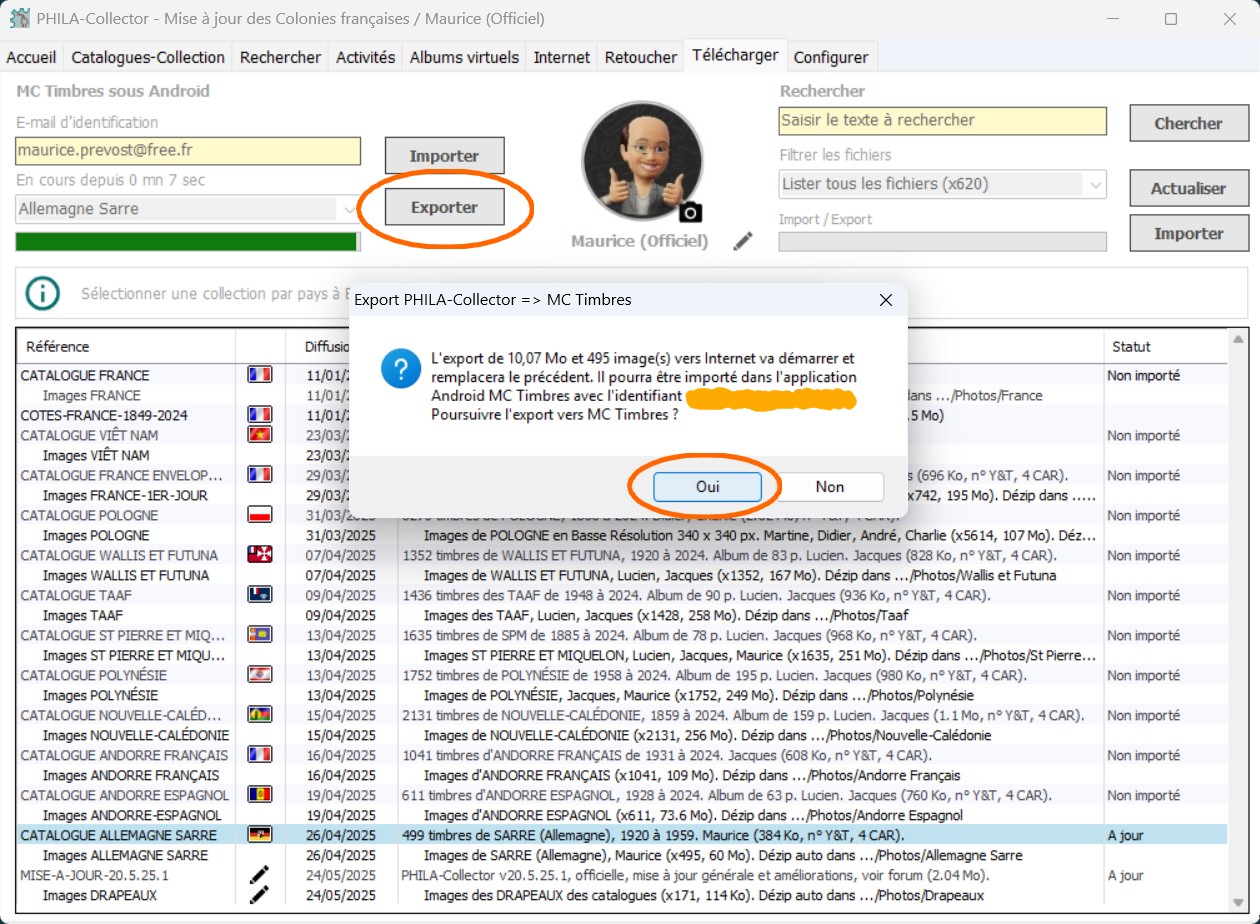Decline export with Non button

[x=830, y=486]
